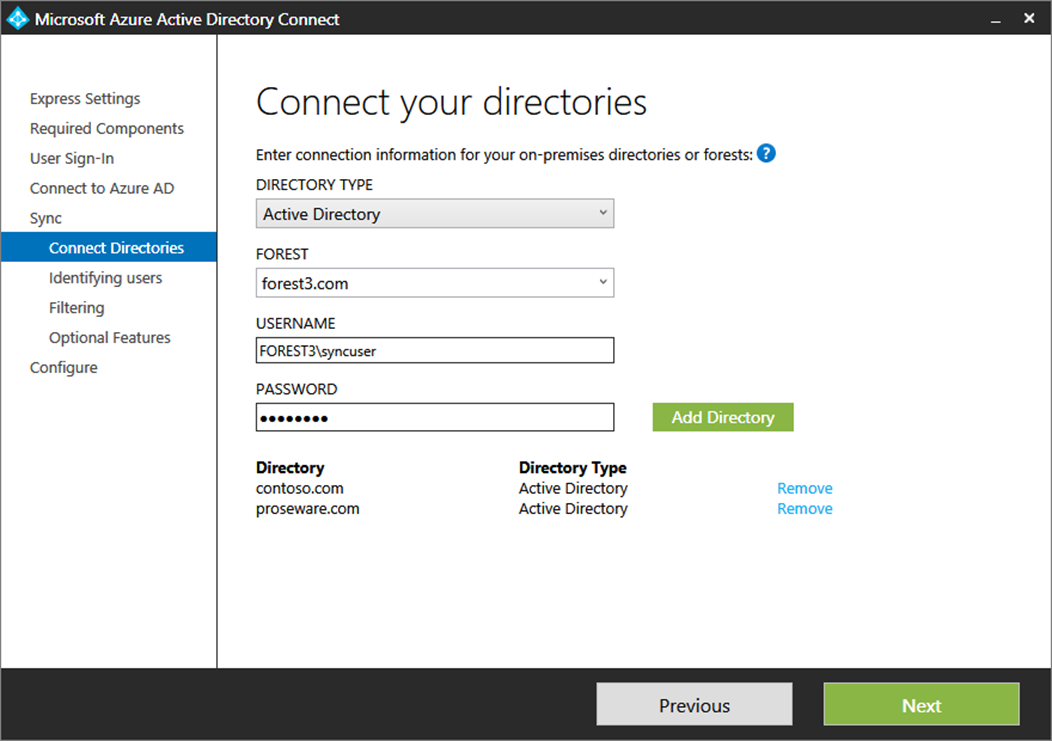Open Required Components step
The height and width of the screenshot is (741, 1052).
pos(107,128)
